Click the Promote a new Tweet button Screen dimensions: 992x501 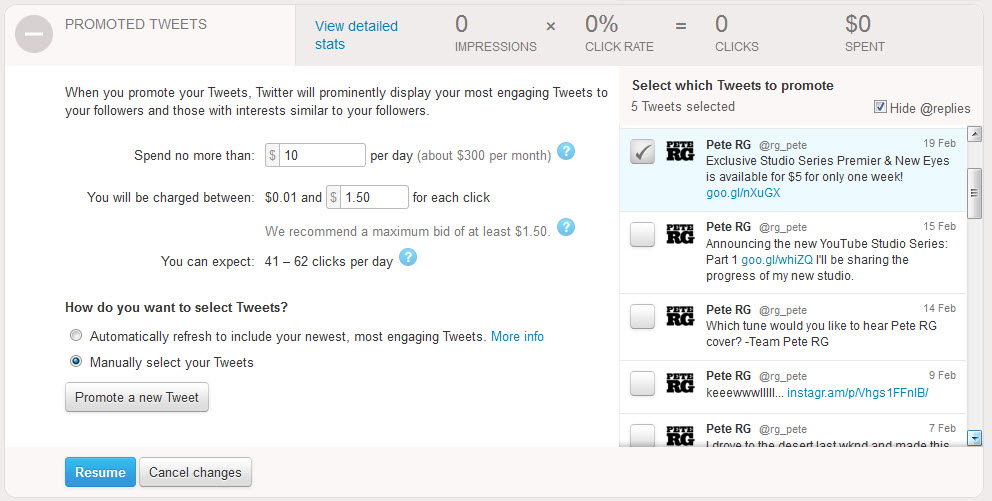pyautogui.click(x=137, y=397)
